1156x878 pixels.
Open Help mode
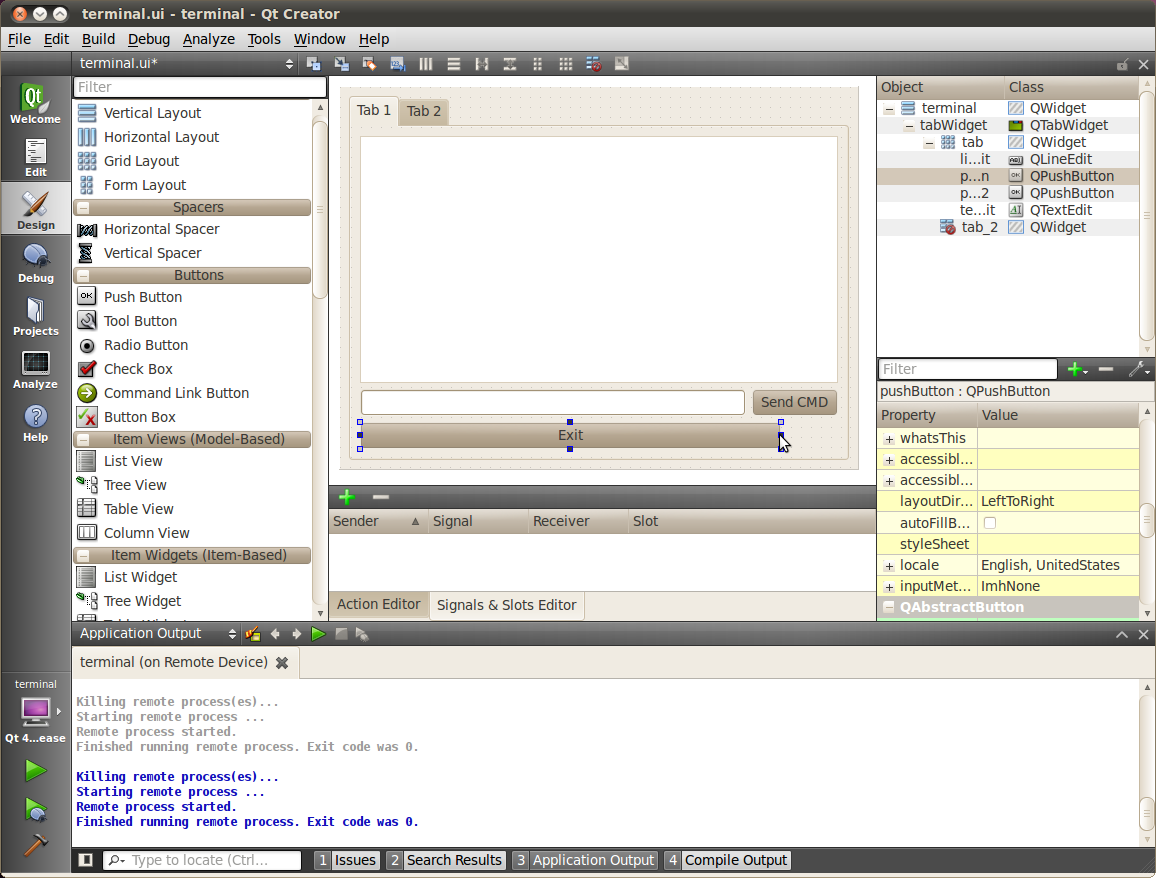[x=35, y=423]
